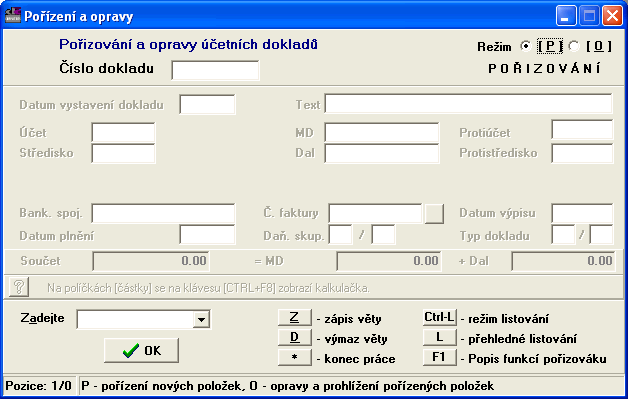The height and width of the screenshot is (399, 628).
Task: Click the Č. faktury input field
Action: coord(375,213)
